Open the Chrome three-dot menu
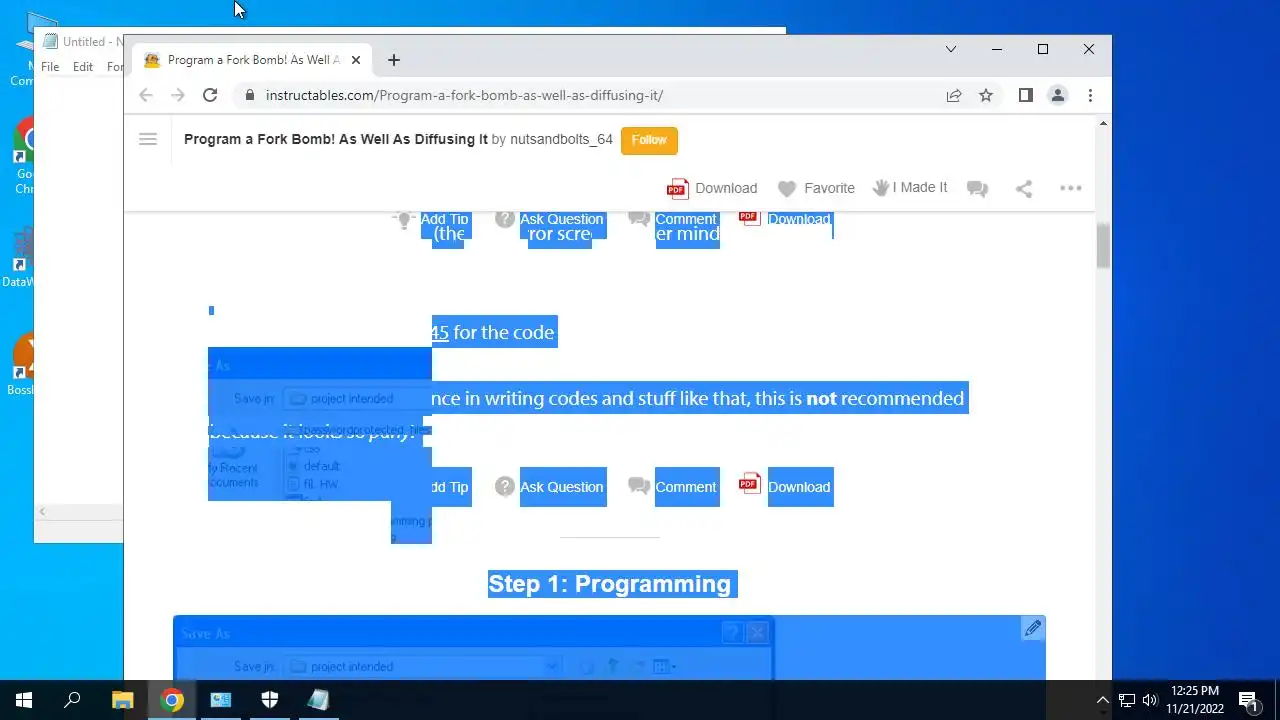The image size is (1280, 720). coord(1090,95)
